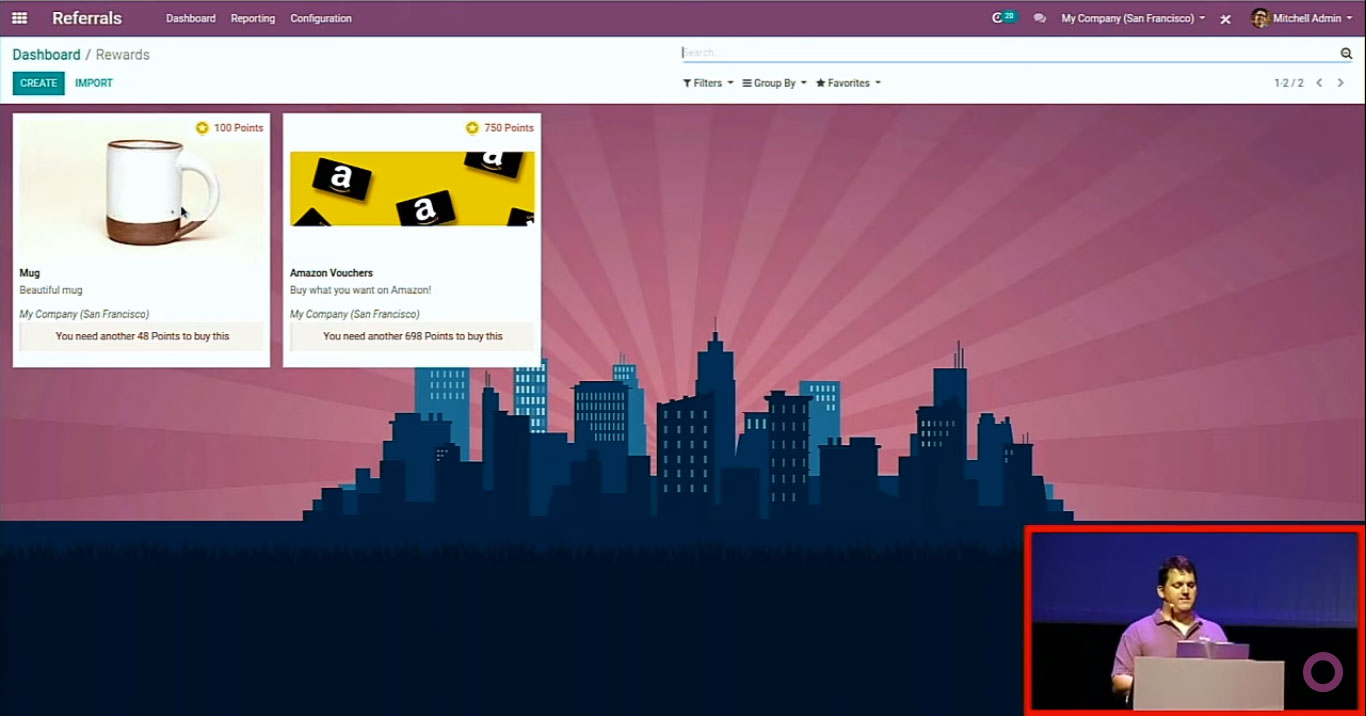Expand the My Company (San Francisco) switcher

point(1133,18)
